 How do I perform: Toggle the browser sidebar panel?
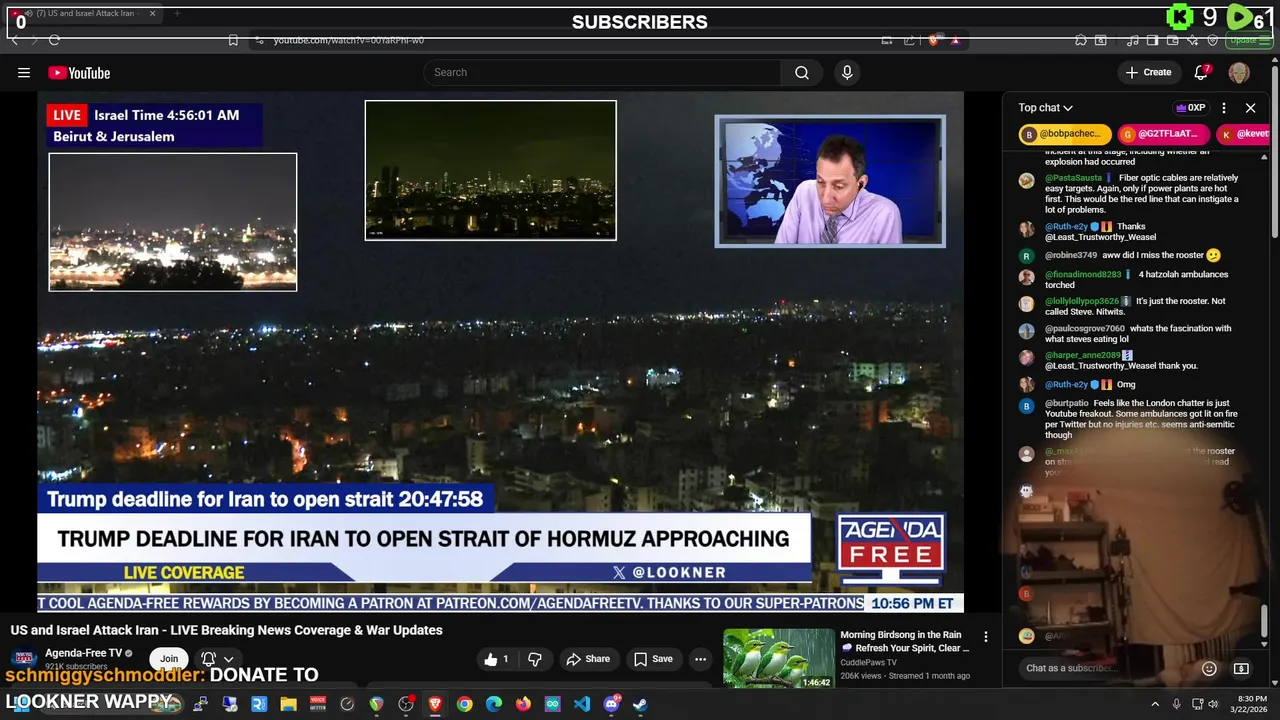1152,40
